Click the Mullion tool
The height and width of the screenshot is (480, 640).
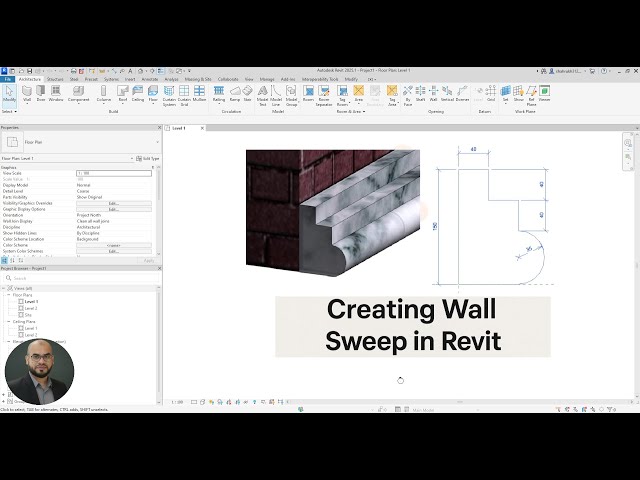(x=199, y=94)
